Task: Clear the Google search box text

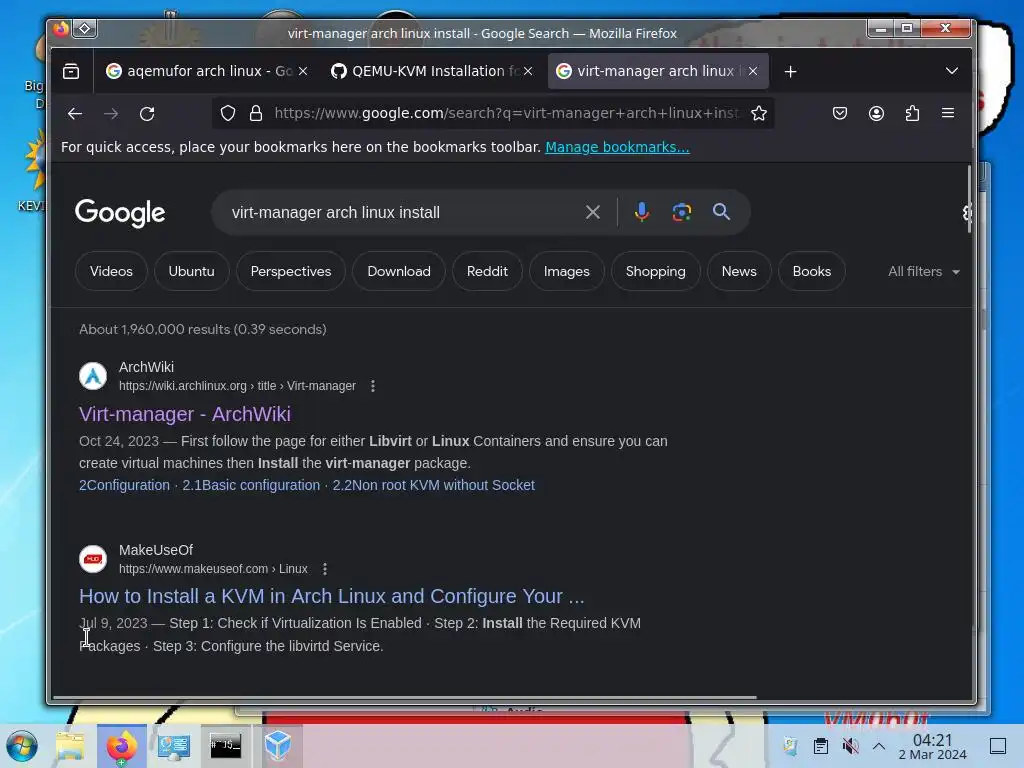Action: click(x=592, y=212)
